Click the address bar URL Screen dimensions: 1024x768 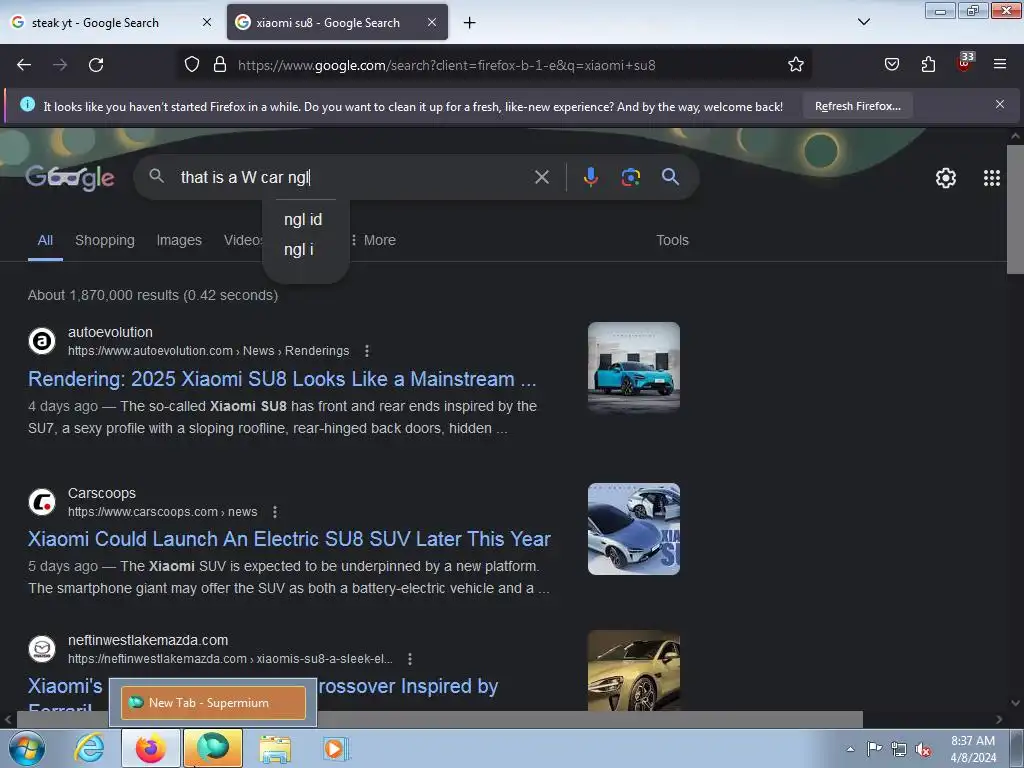pyautogui.click(x=447, y=65)
